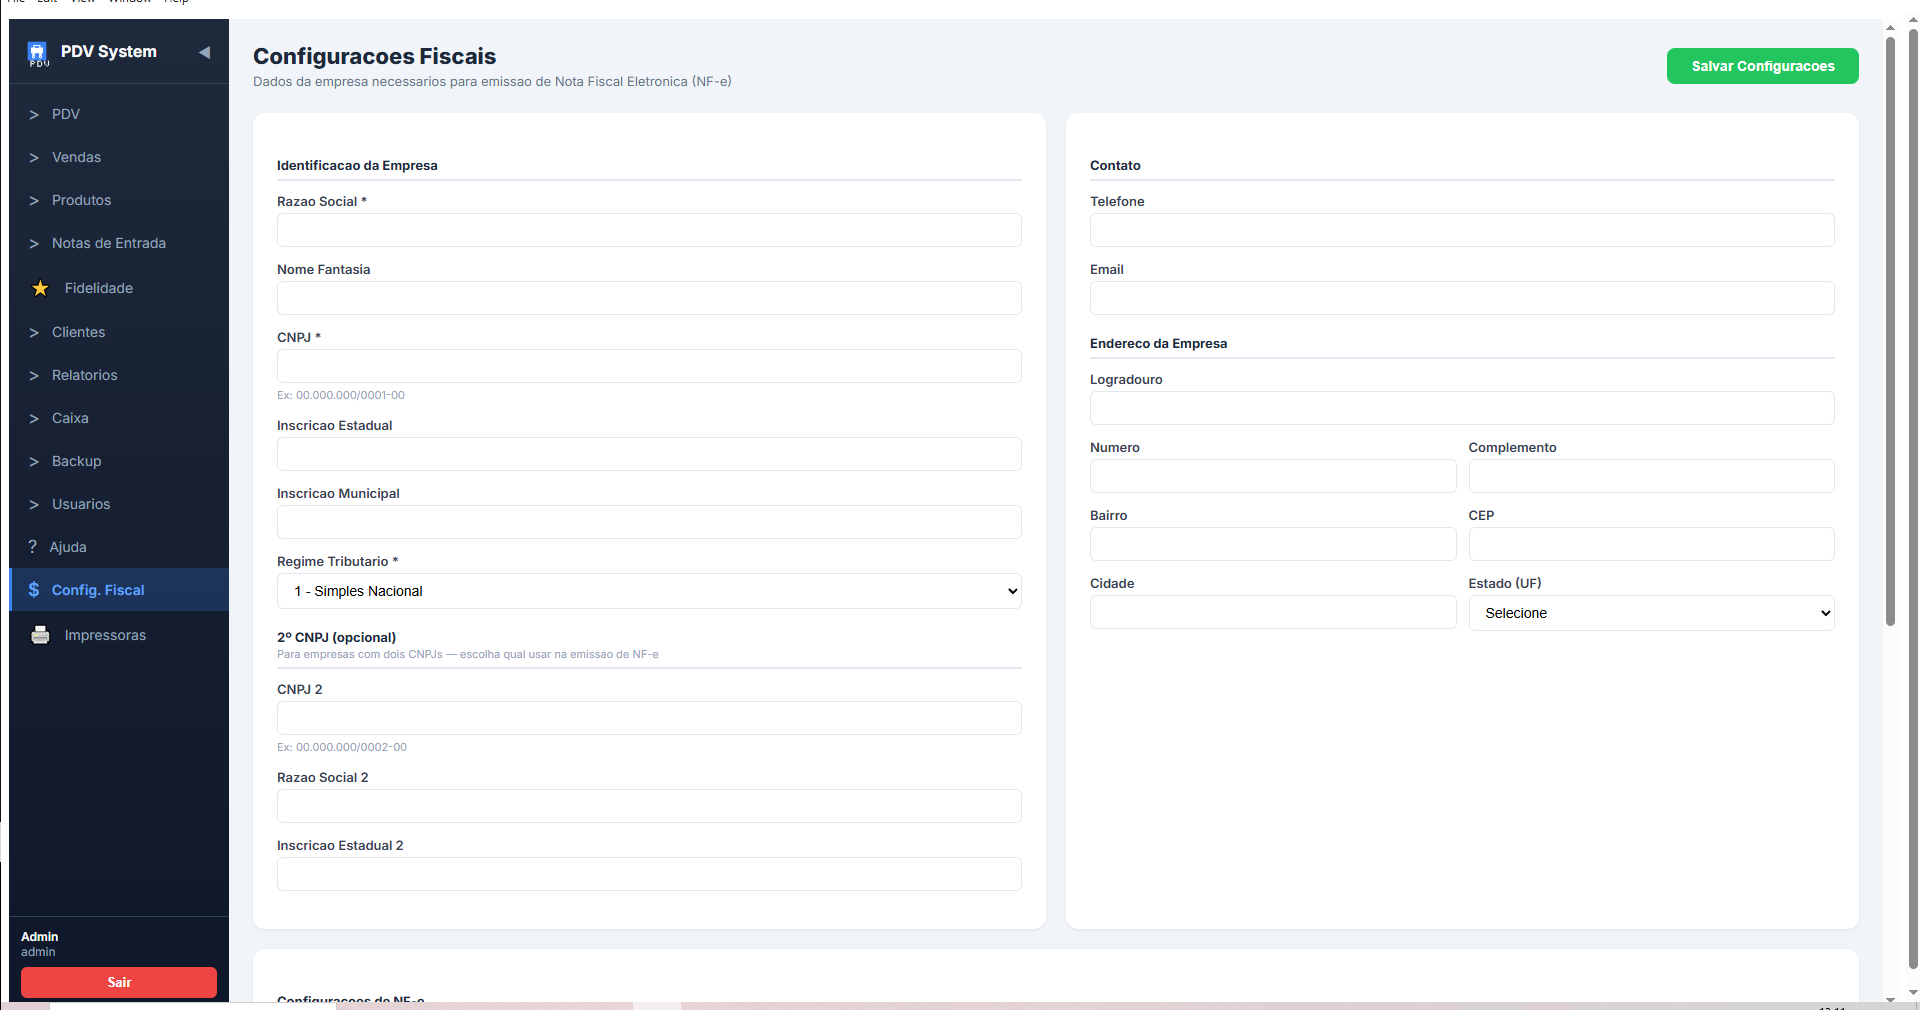Open Produtos in the sidebar

click(x=81, y=200)
